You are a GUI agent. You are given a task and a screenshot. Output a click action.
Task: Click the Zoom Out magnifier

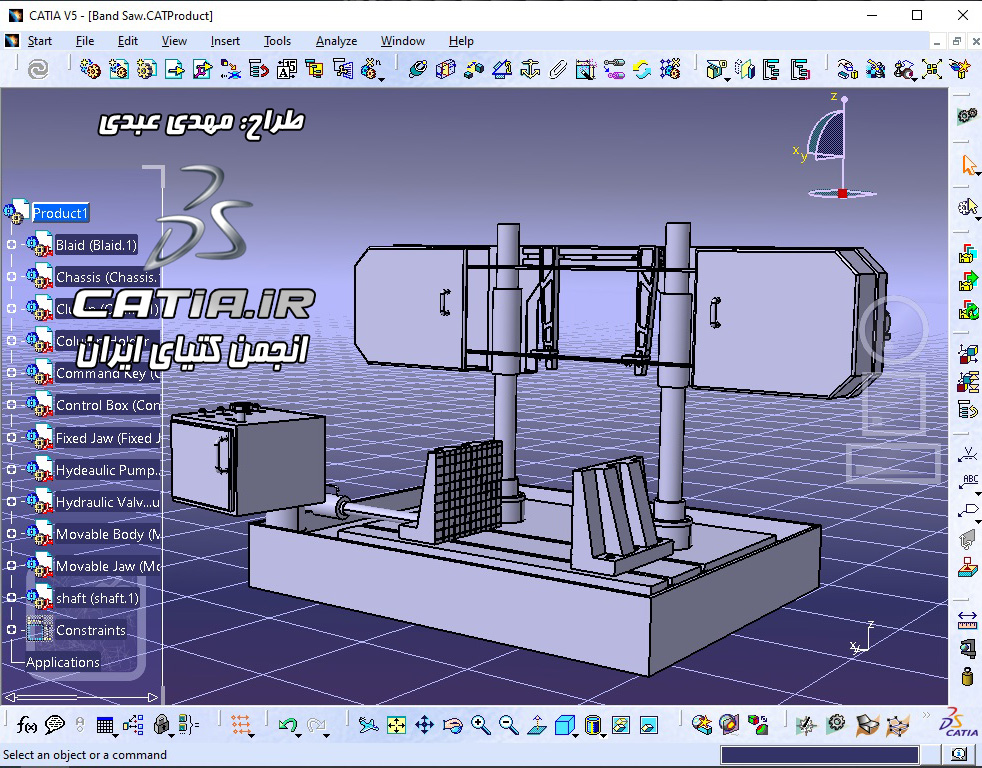(509, 725)
